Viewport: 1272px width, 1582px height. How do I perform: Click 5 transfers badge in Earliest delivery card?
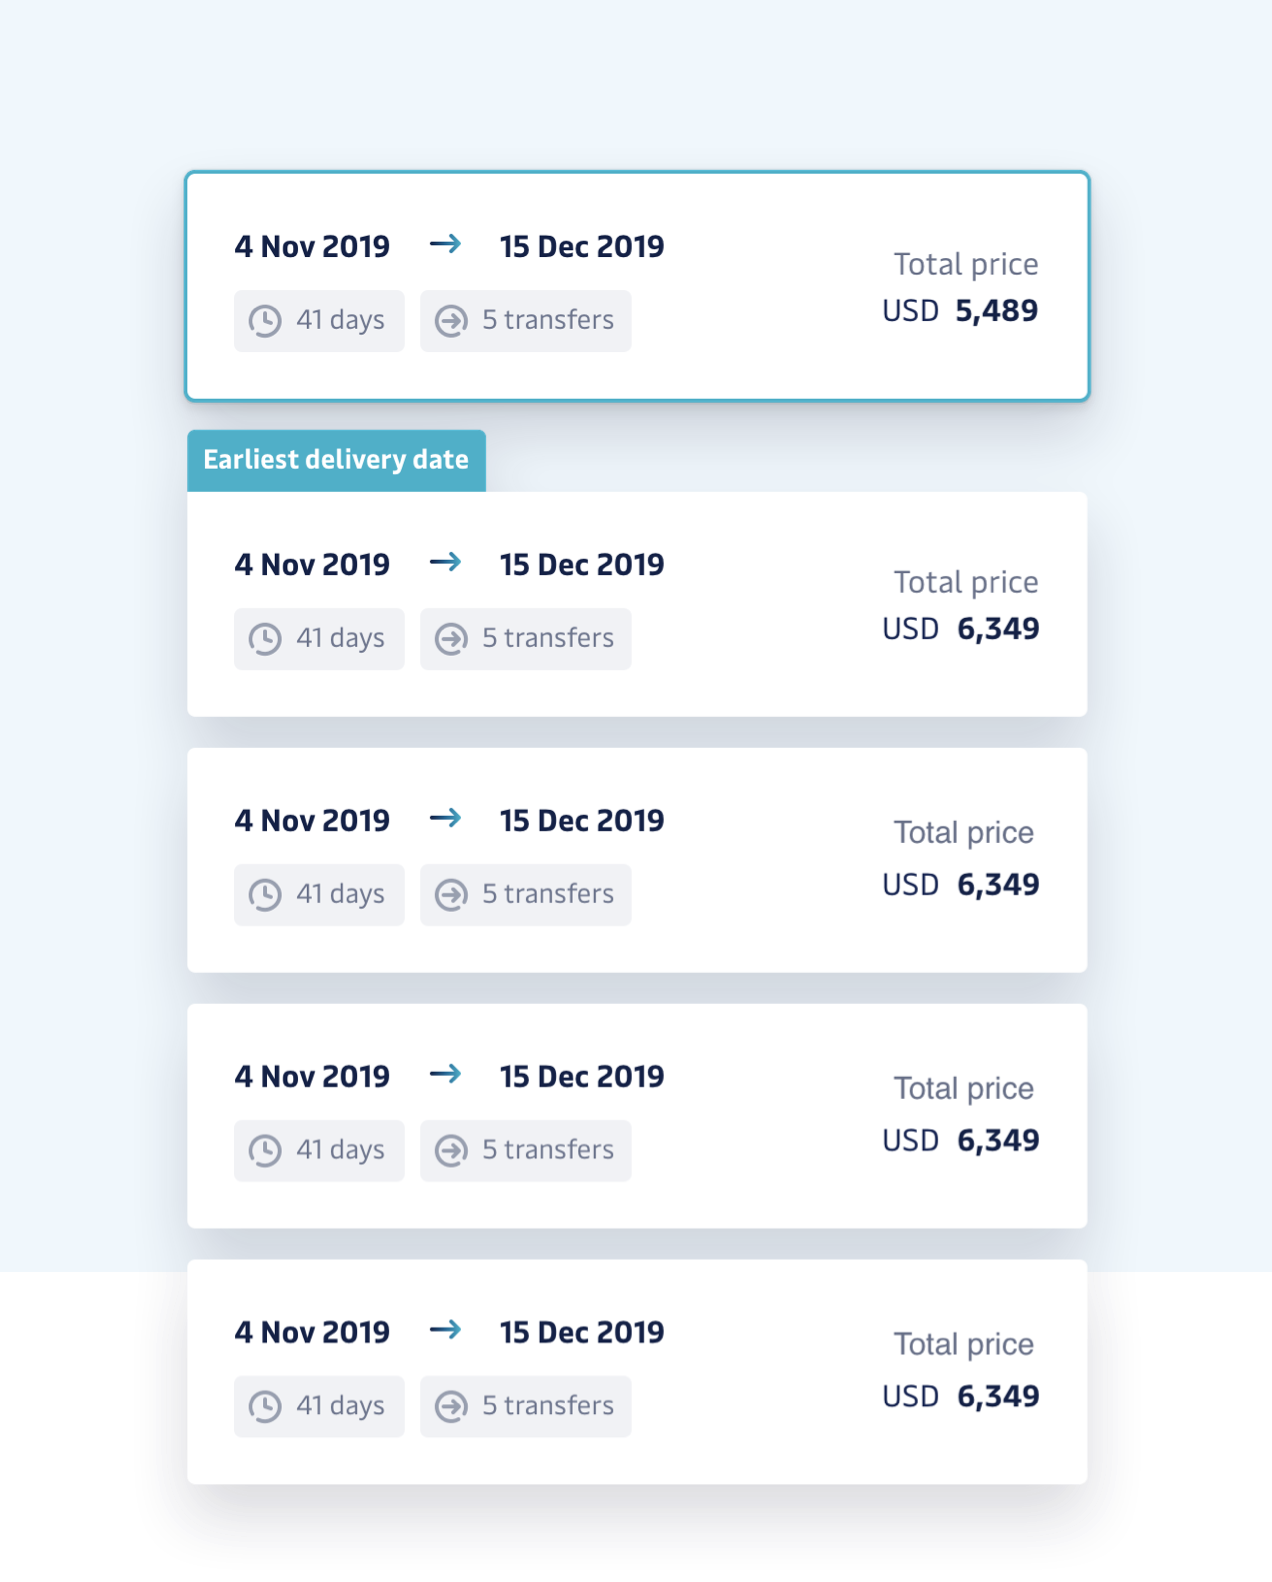click(525, 639)
